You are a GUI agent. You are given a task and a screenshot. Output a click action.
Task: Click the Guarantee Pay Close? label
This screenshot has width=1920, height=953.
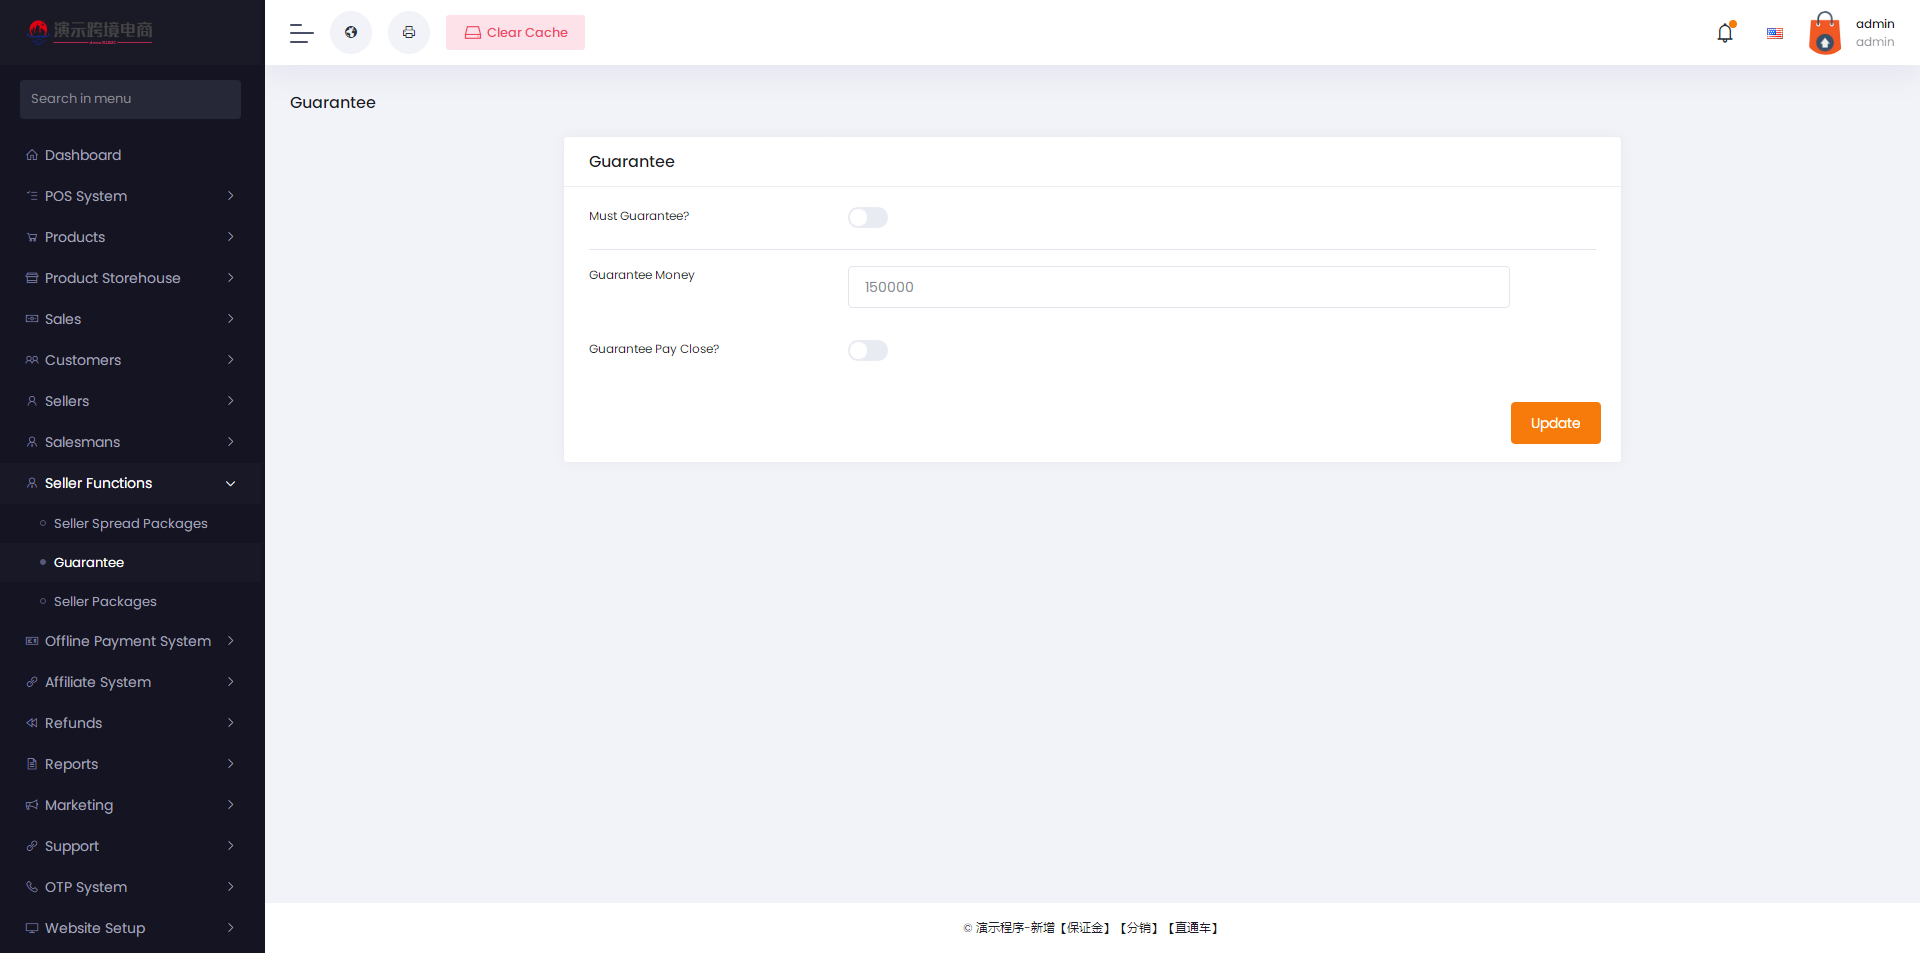pyautogui.click(x=654, y=349)
